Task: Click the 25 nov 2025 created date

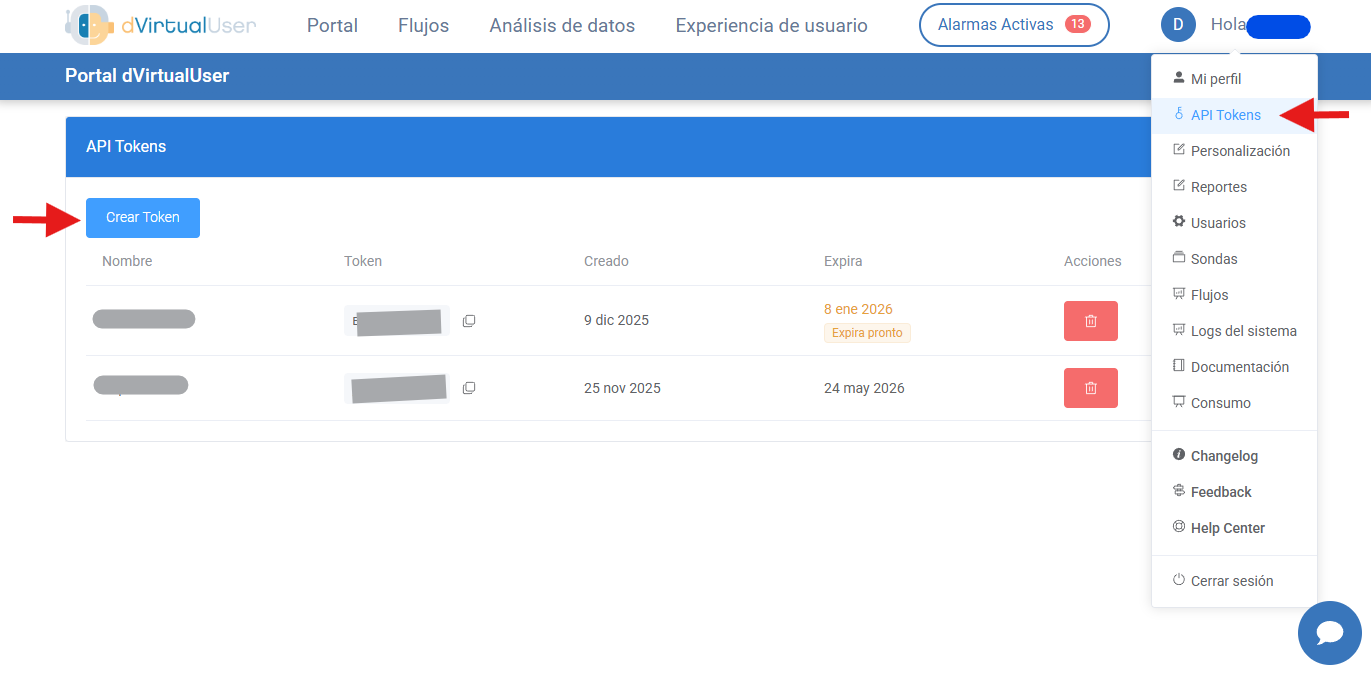Action: click(x=622, y=388)
